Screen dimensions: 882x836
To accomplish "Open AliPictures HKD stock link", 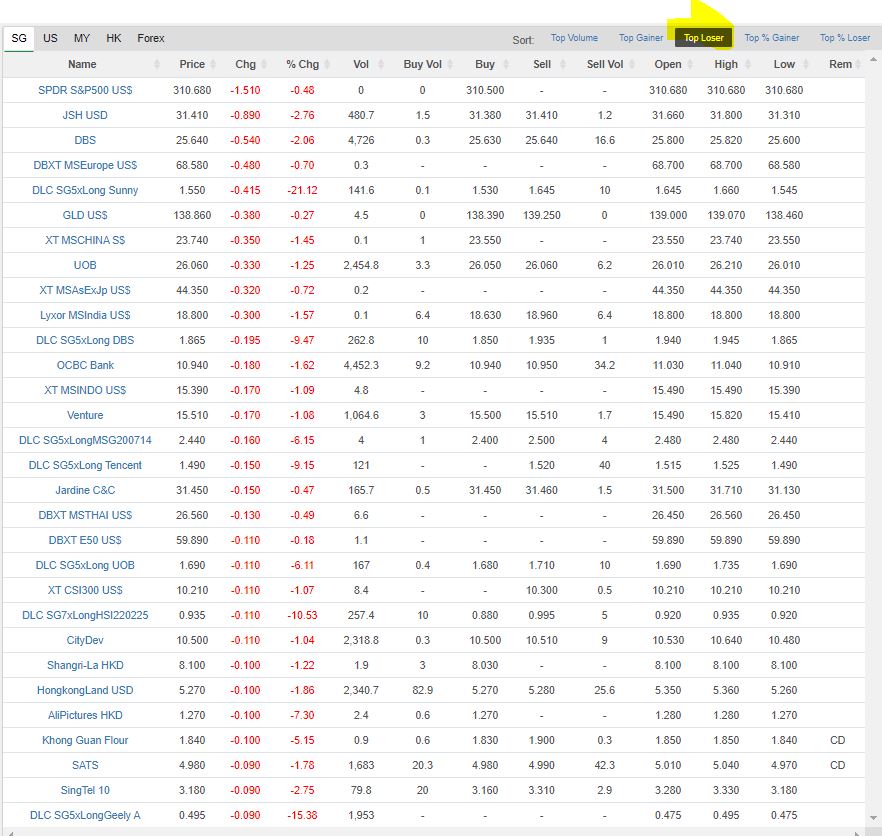I will (85, 715).
